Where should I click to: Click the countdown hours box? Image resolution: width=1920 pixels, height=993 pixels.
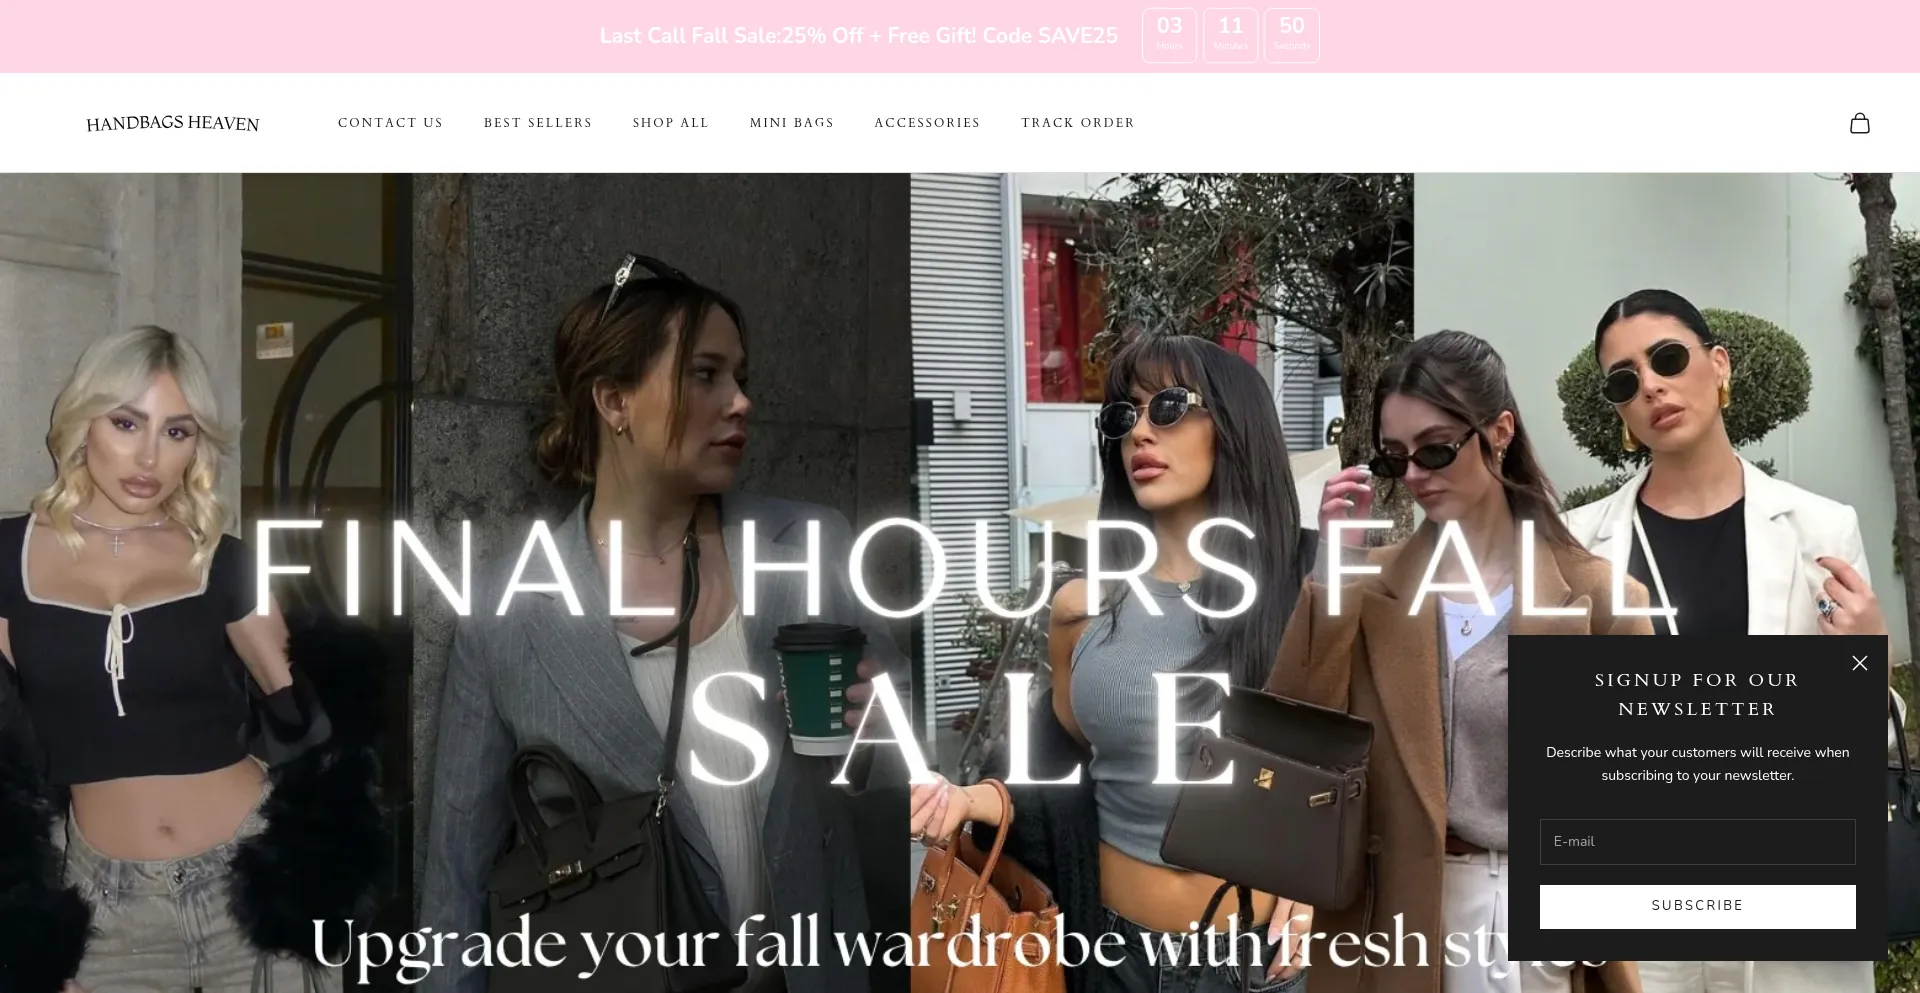point(1169,36)
